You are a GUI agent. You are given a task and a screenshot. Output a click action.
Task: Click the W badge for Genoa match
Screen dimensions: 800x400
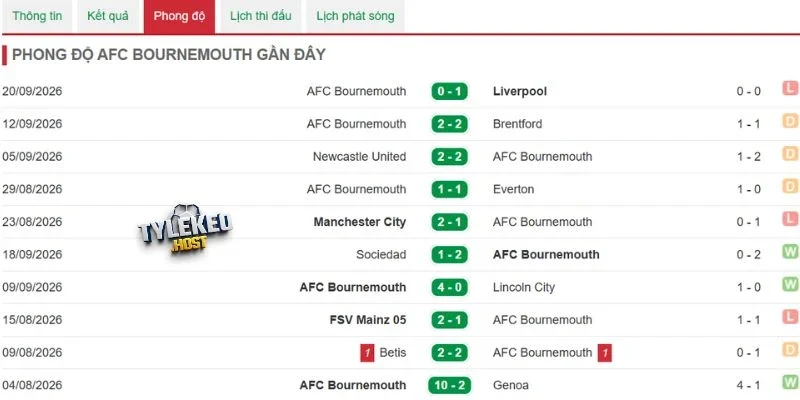click(x=790, y=382)
